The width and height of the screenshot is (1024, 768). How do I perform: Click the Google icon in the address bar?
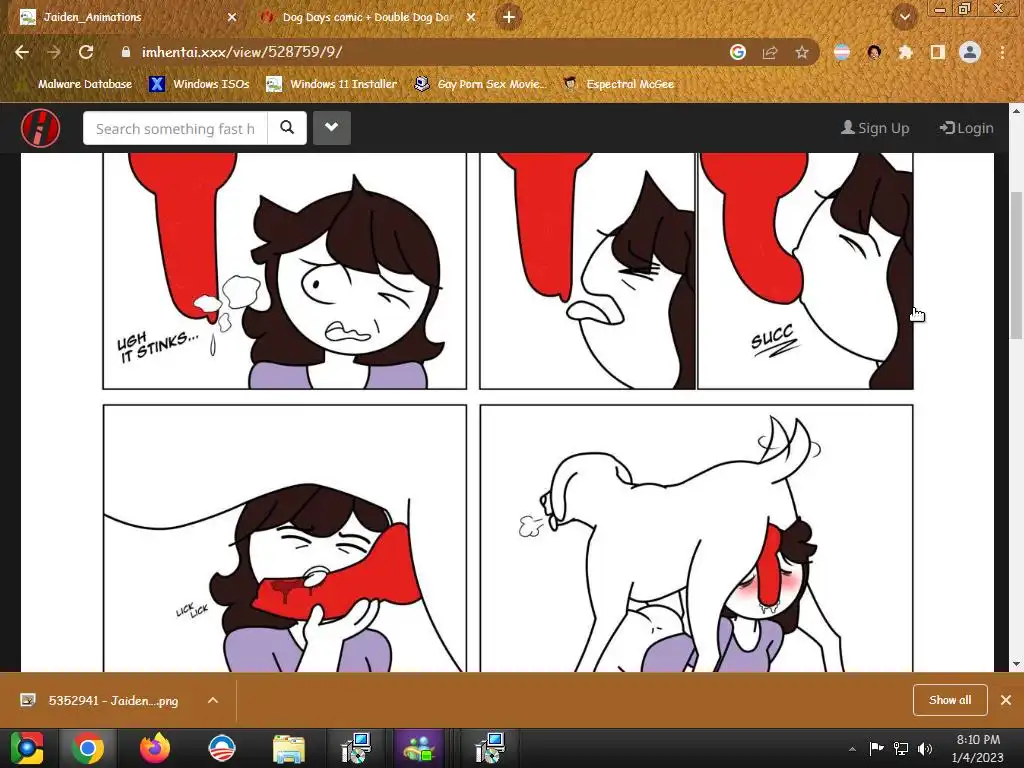click(738, 52)
